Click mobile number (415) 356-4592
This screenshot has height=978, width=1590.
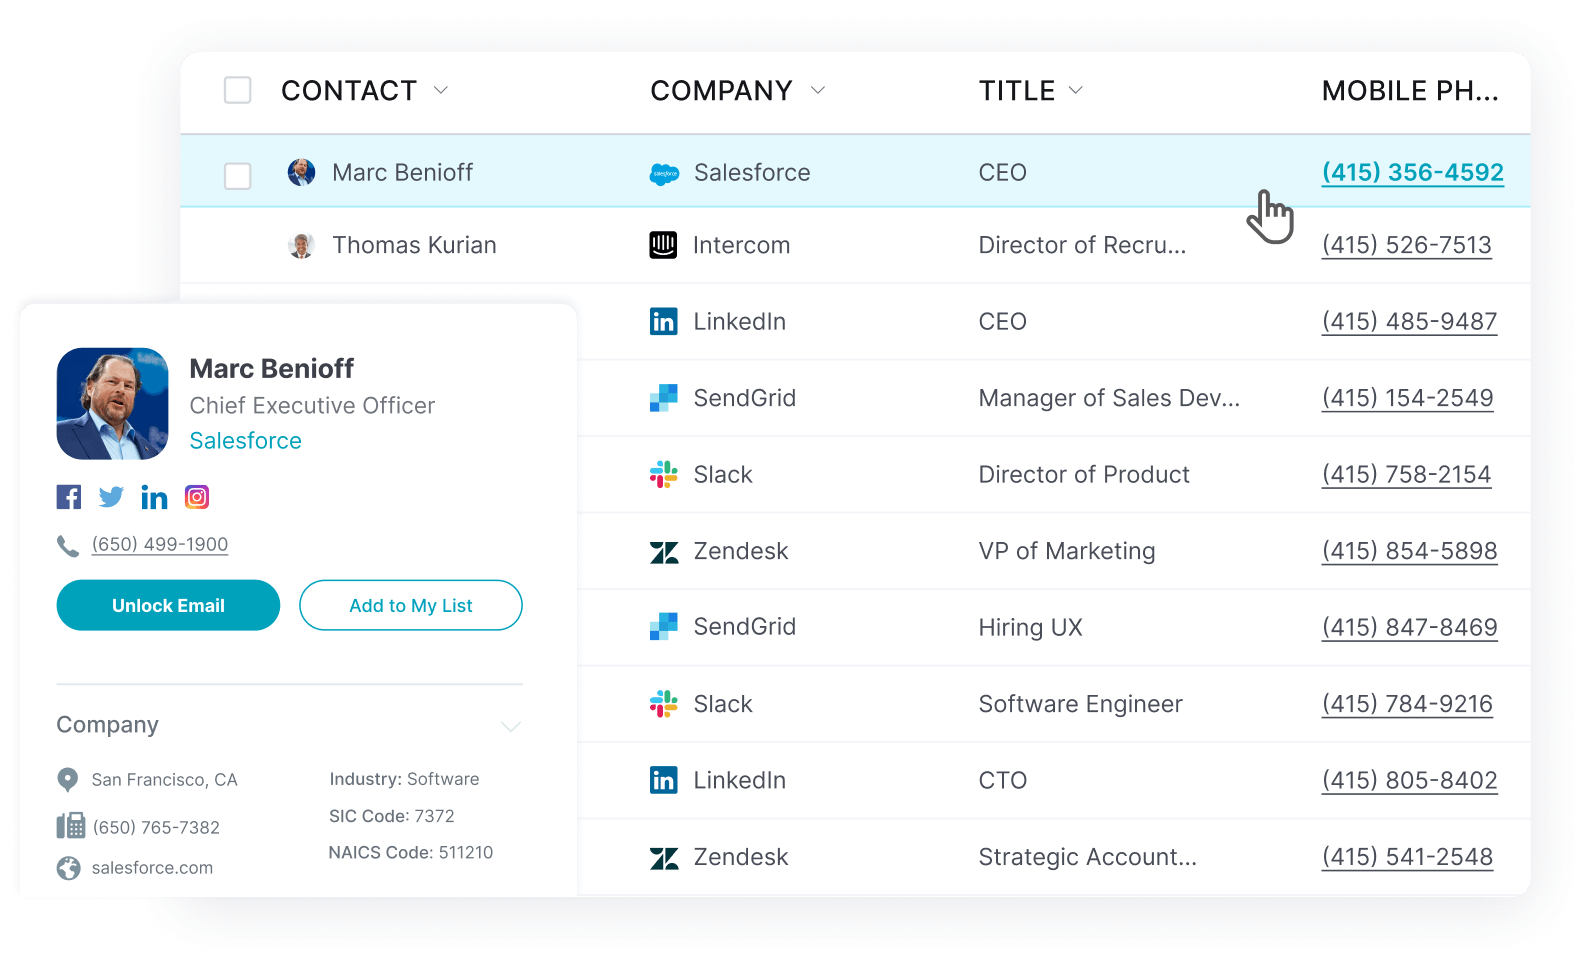(1412, 172)
